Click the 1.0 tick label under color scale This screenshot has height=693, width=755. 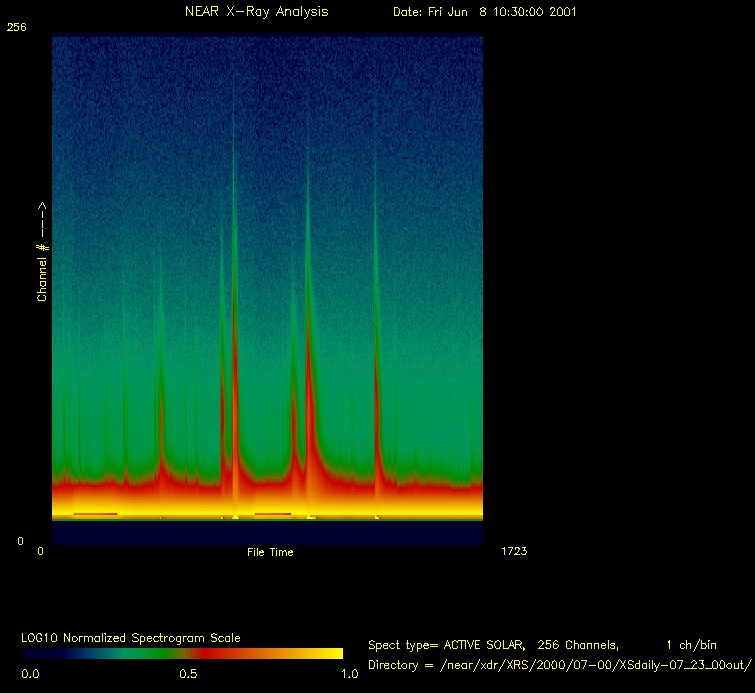[x=349, y=674]
